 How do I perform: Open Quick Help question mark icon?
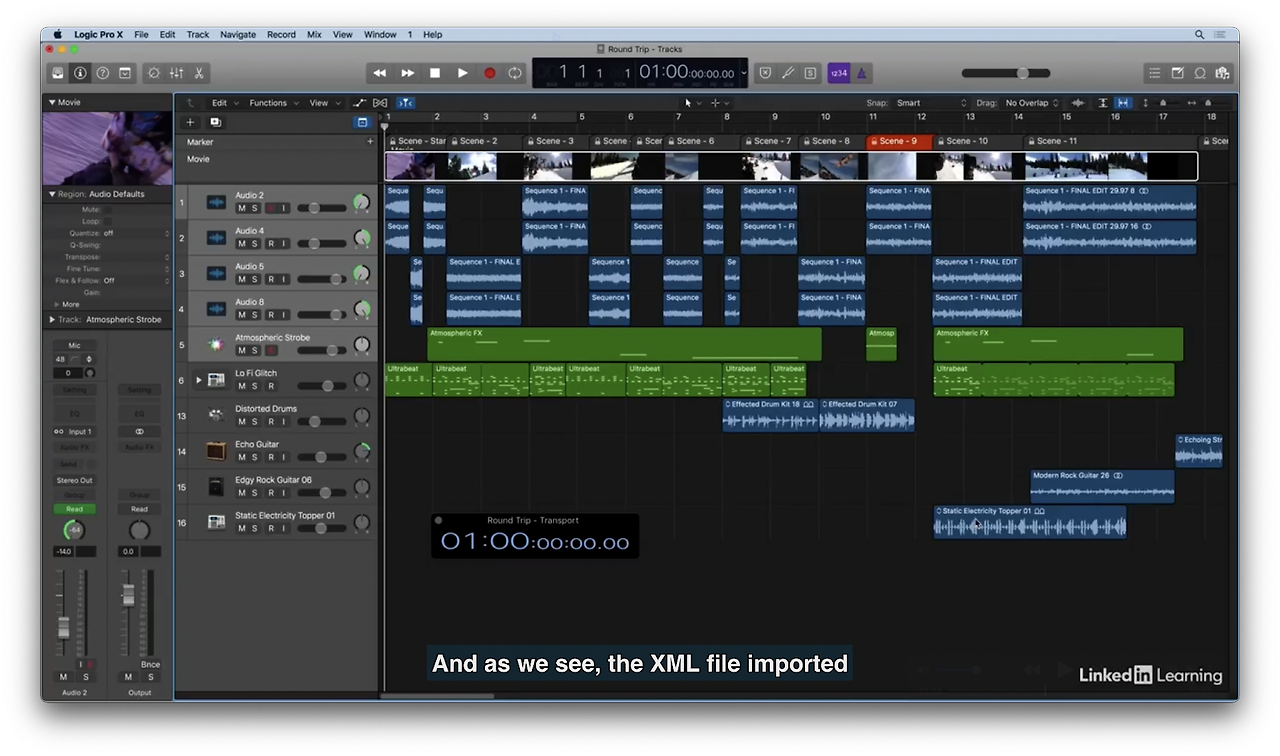102,73
